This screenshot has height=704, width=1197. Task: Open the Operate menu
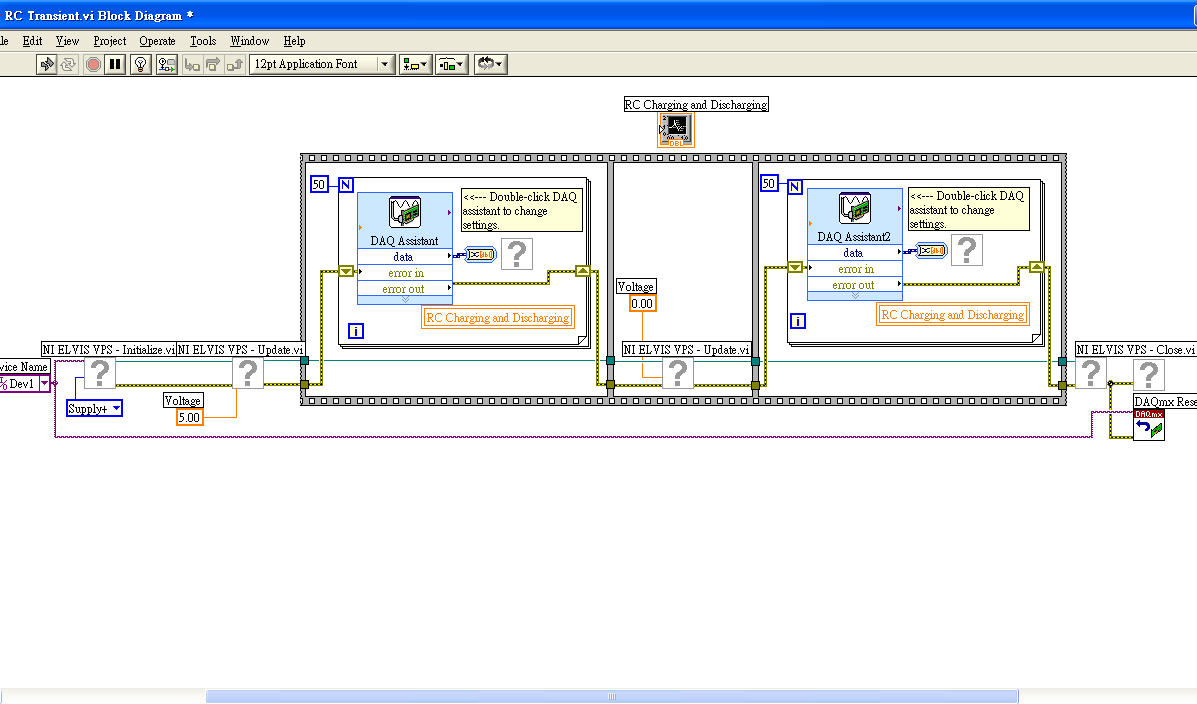[x=157, y=41]
